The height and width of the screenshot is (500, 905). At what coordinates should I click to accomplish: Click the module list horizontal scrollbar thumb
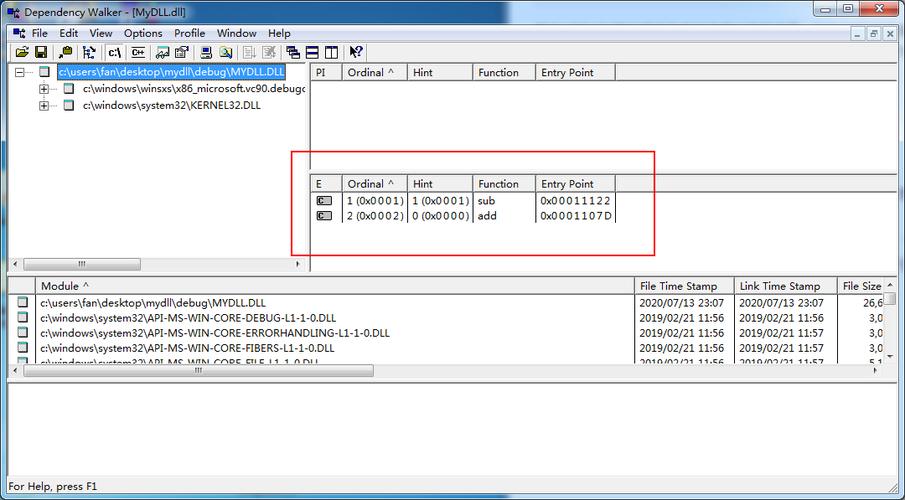coord(199,371)
